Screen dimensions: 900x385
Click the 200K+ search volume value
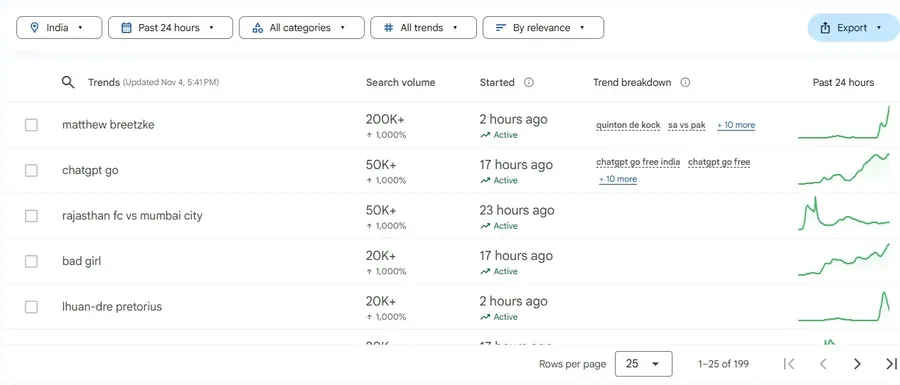[385, 119]
